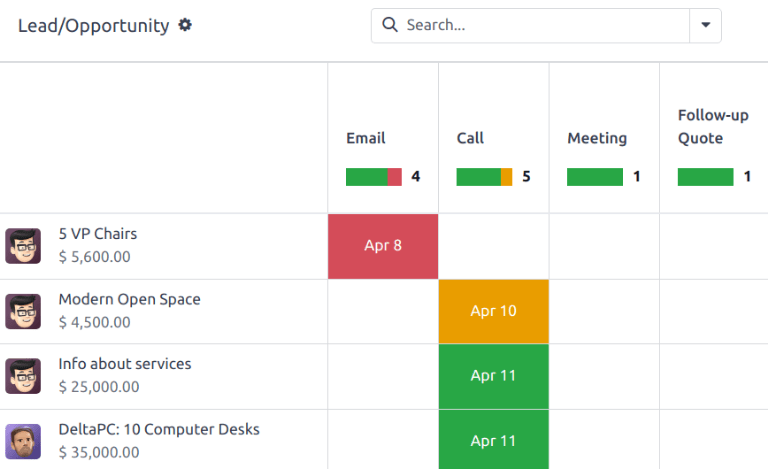
Task: Expand the search options dropdown arrow
Action: pyautogui.click(x=705, y=26)
